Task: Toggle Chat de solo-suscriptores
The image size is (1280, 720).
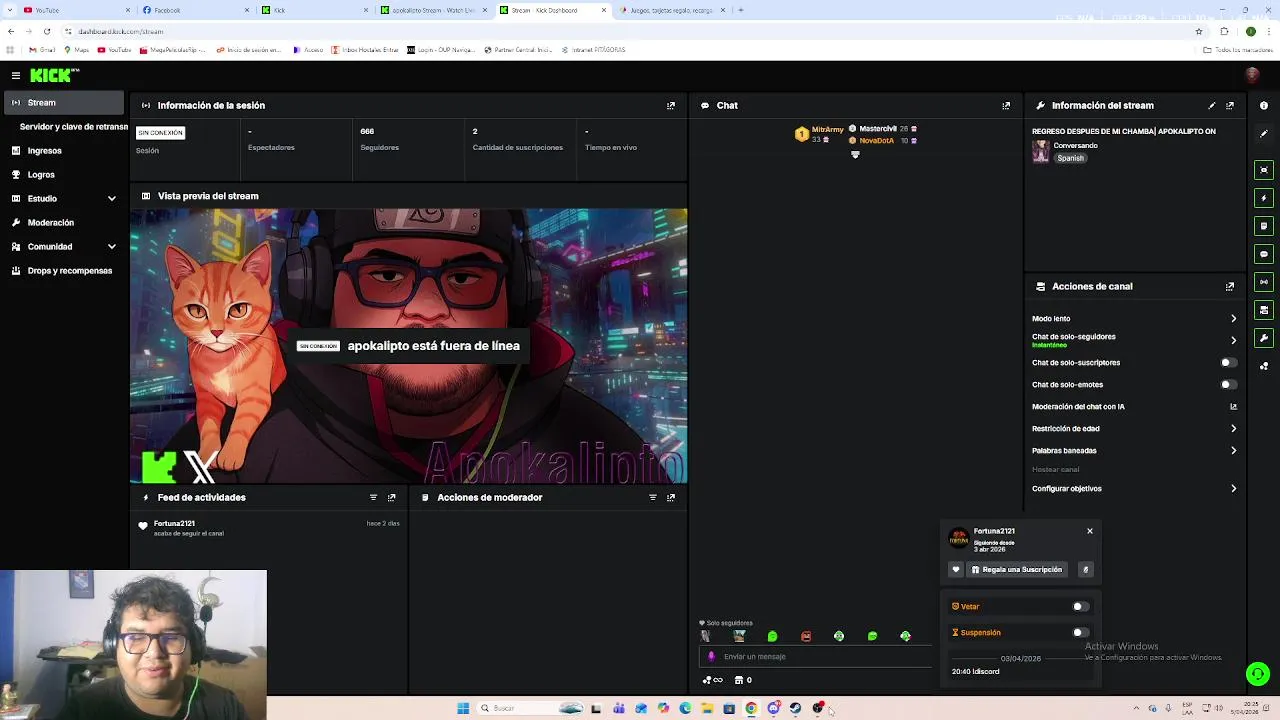Action: pyautogui.click(x=1229, y=363)
